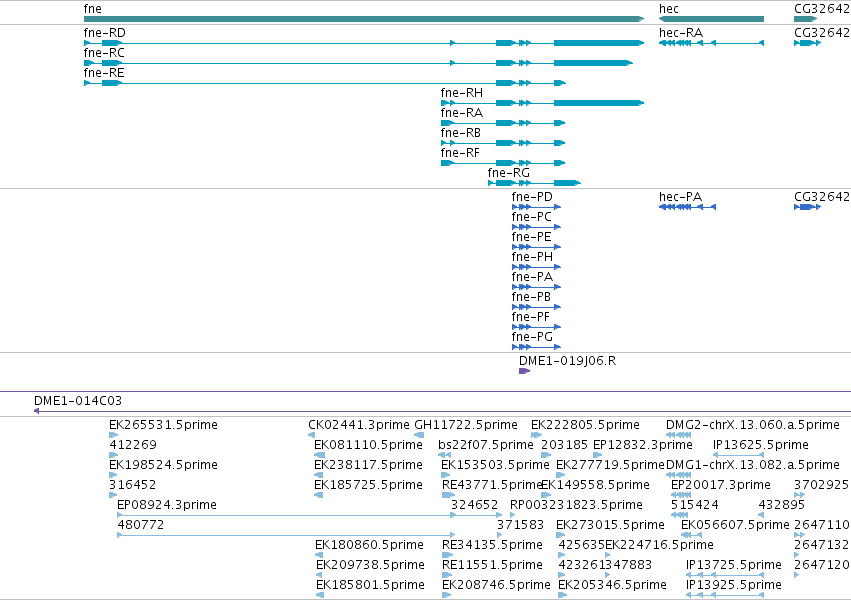
Task: Click RE43771.5prime EST label
Action: click(x=493, y=485)
